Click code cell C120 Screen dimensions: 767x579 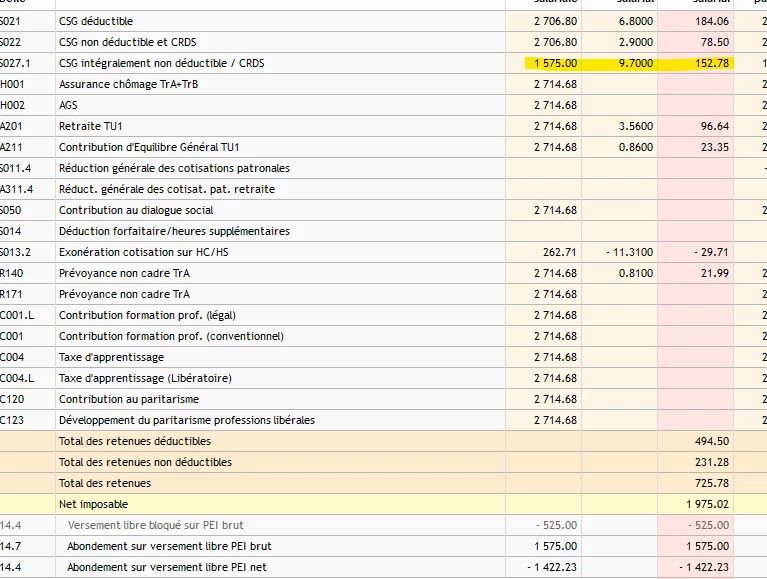click(x=12, y=400)
